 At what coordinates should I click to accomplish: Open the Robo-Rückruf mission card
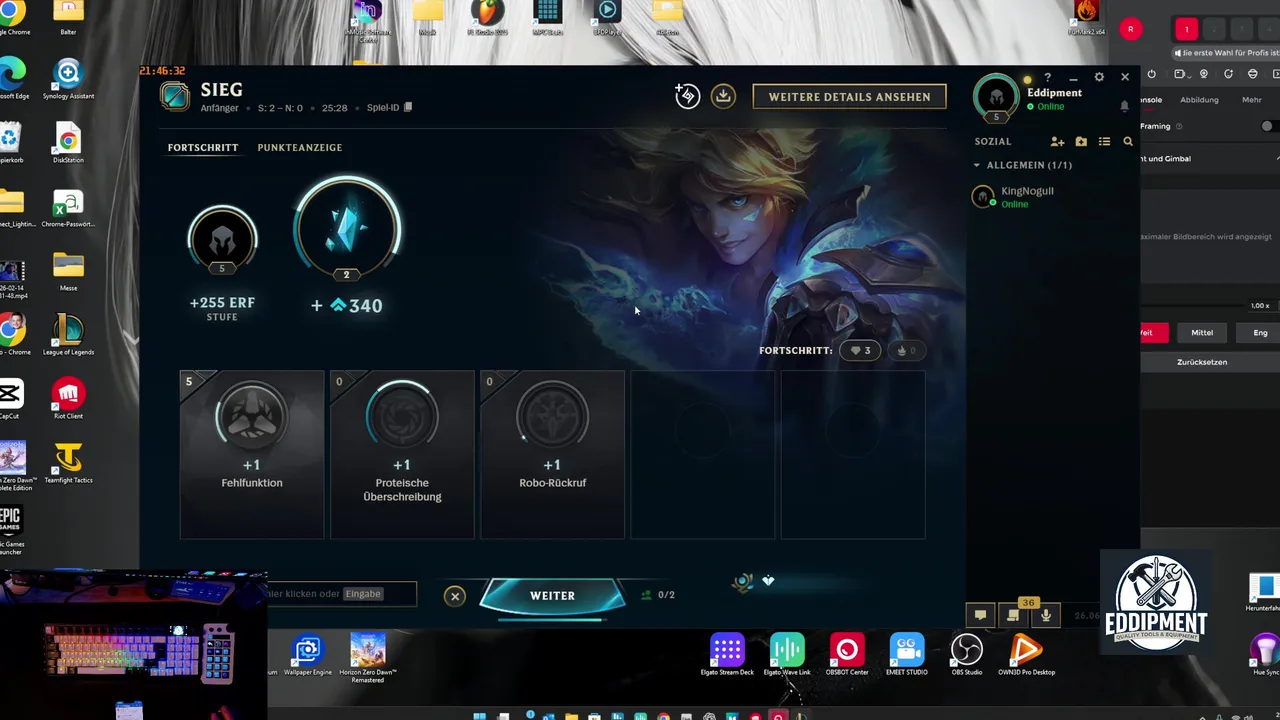tap(552, 455)
